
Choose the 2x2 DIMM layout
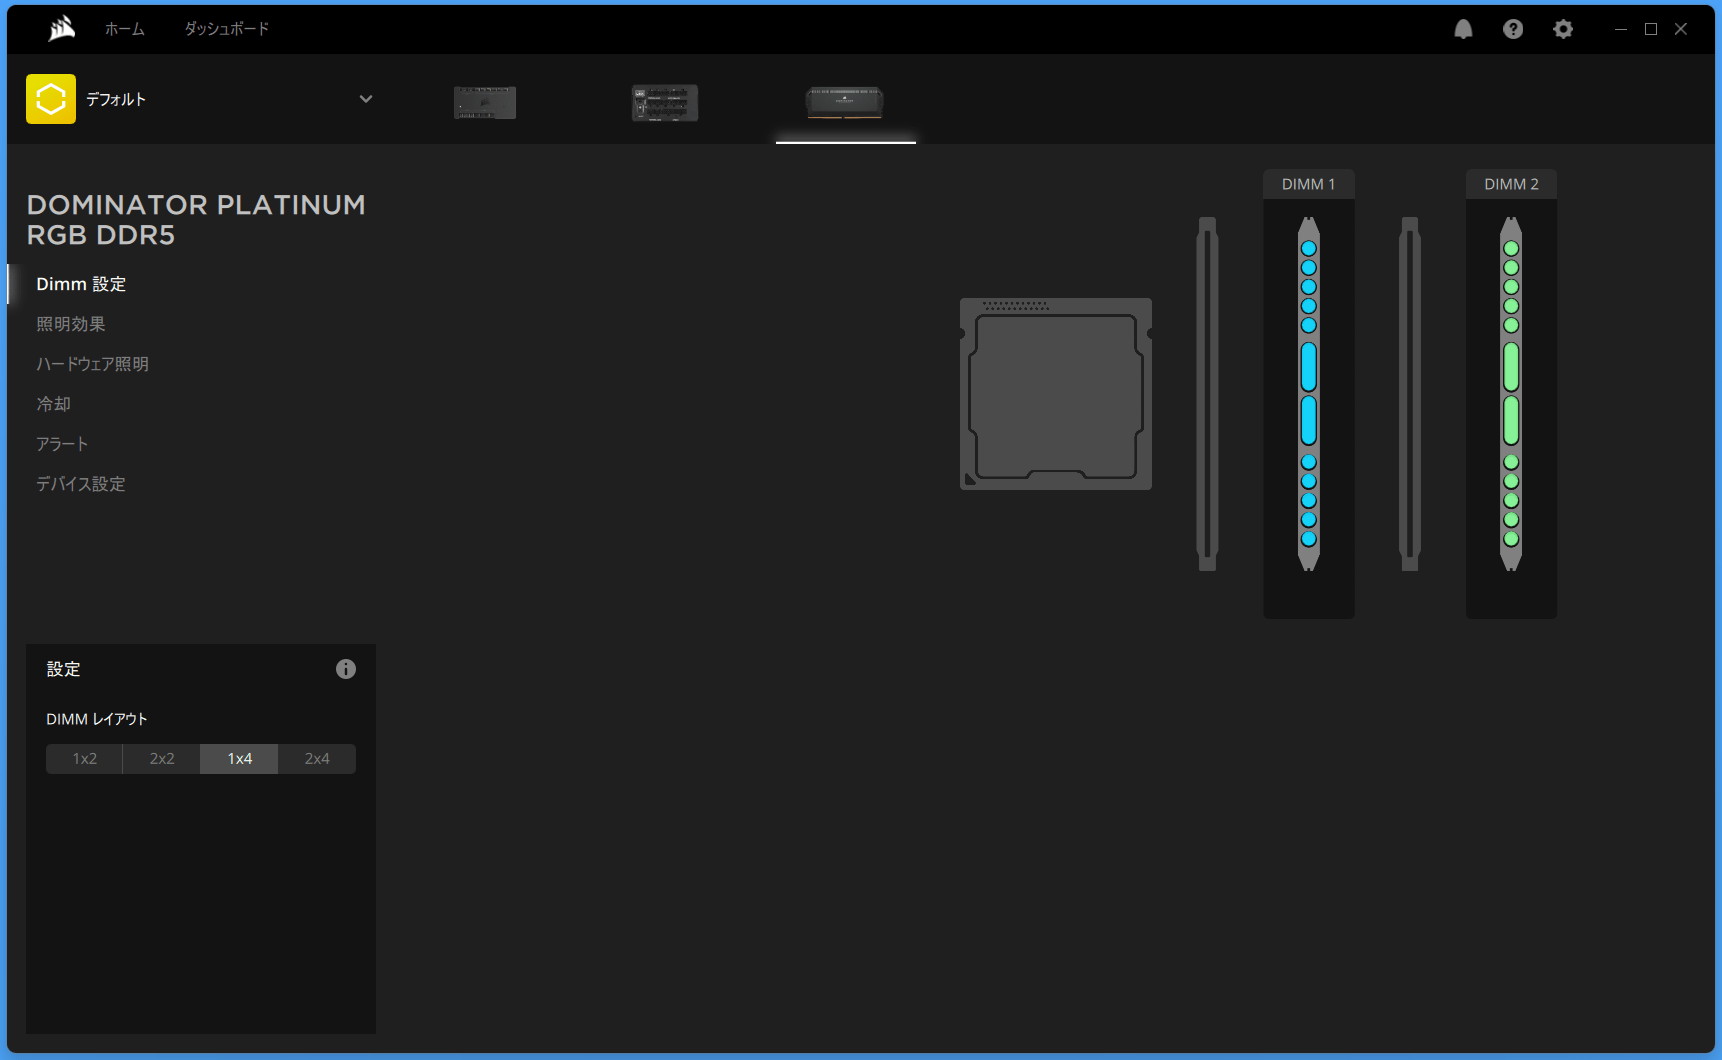pos(162,759)
